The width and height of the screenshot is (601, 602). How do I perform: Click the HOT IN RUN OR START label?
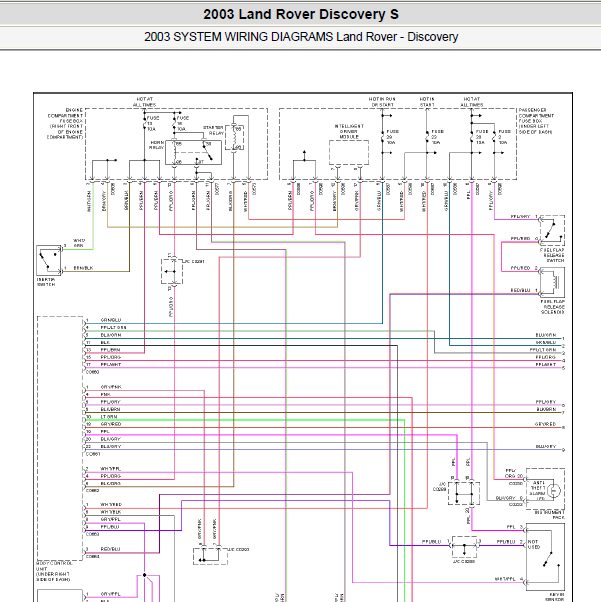[382, 102]
